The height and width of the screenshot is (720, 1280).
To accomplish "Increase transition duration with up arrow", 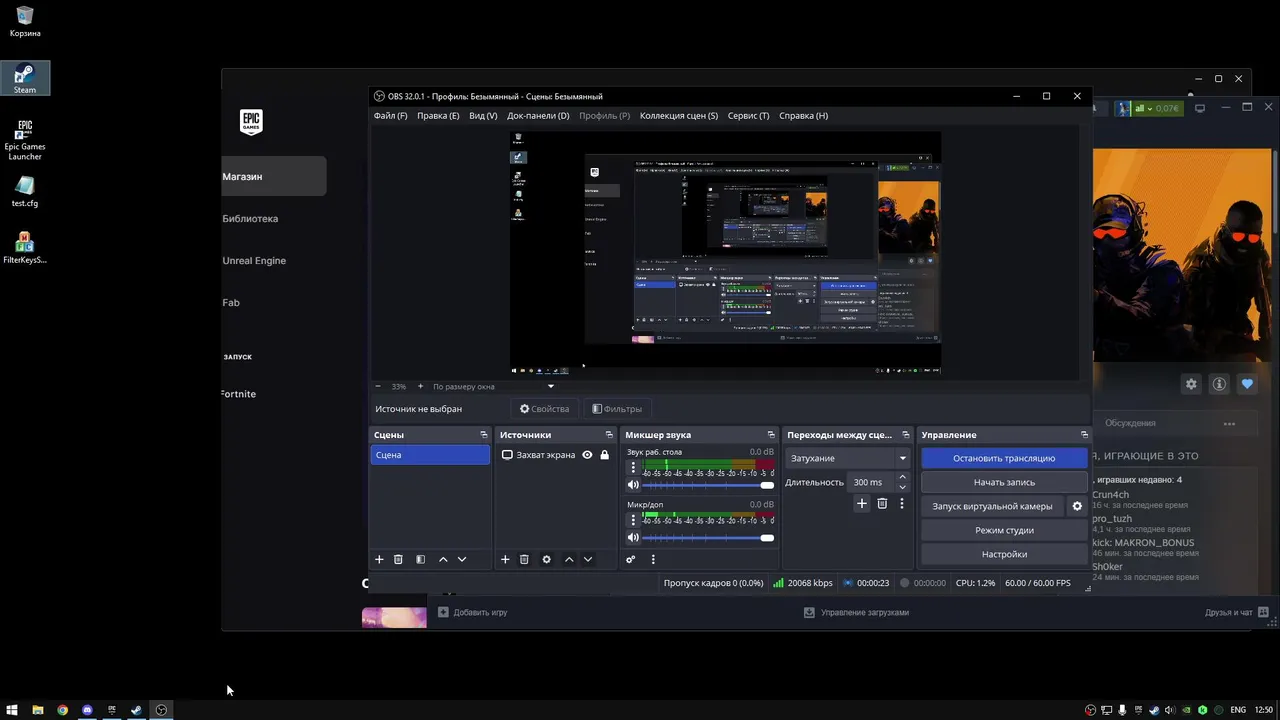I will [902, 477].
